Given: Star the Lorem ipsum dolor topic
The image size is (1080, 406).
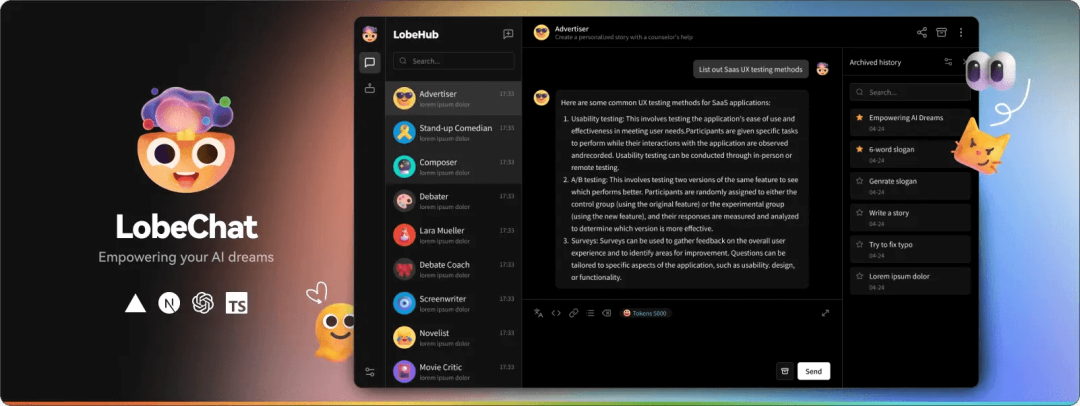Looking at the screenshot, I should click(859, 276).
